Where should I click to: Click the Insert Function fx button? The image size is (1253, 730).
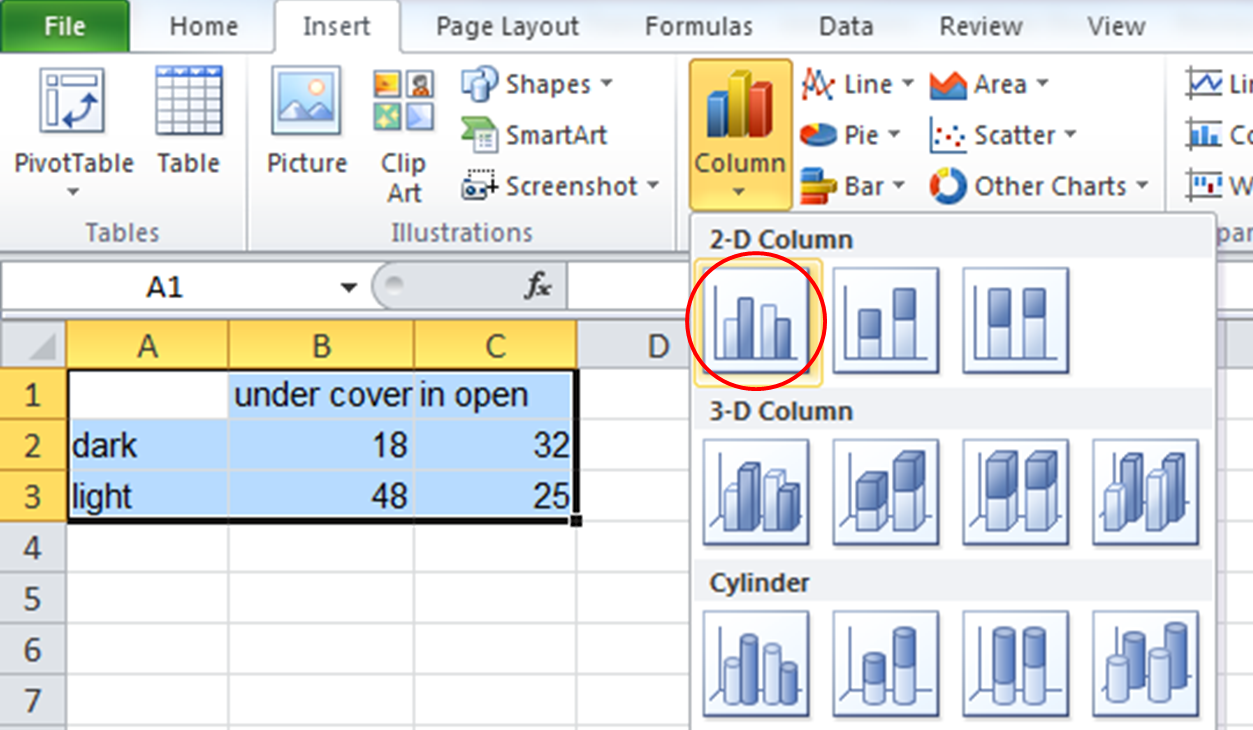pos(538,288)
